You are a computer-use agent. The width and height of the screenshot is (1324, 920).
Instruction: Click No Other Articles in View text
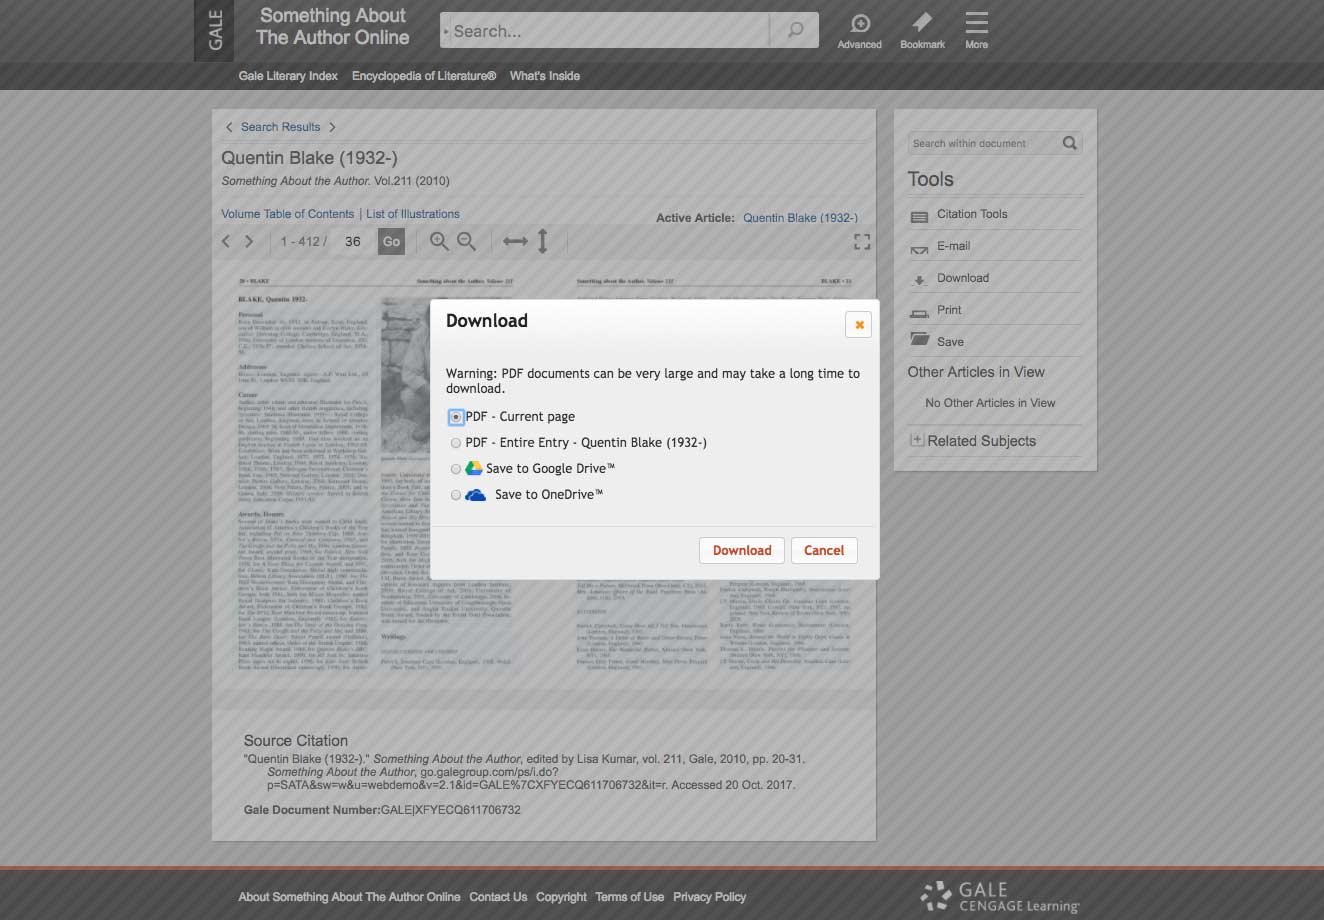point(990,403)
